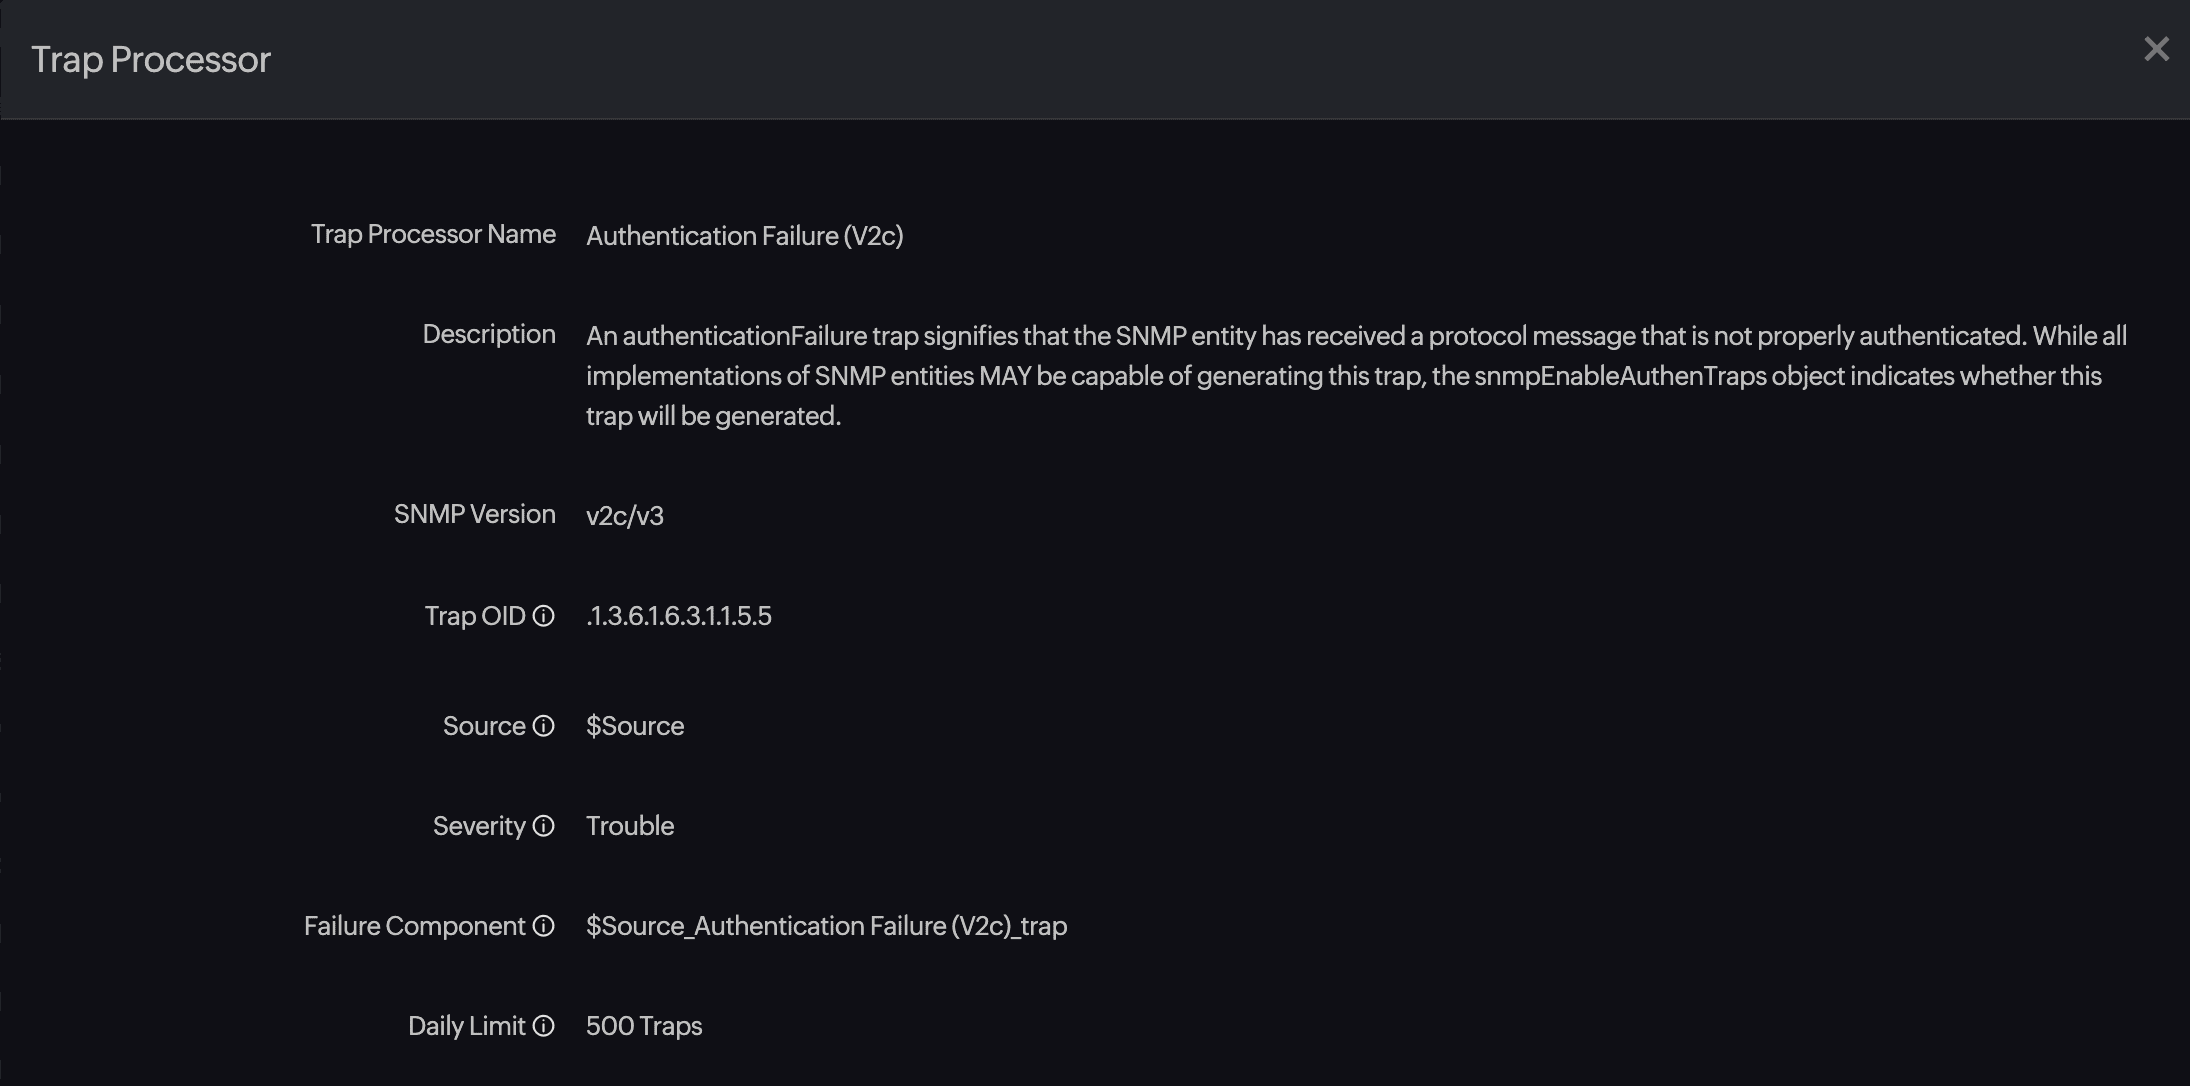This screenshot has height=1086, width=2190.
Task: Click the Daily Limit label text
Action: point(466,1026)
